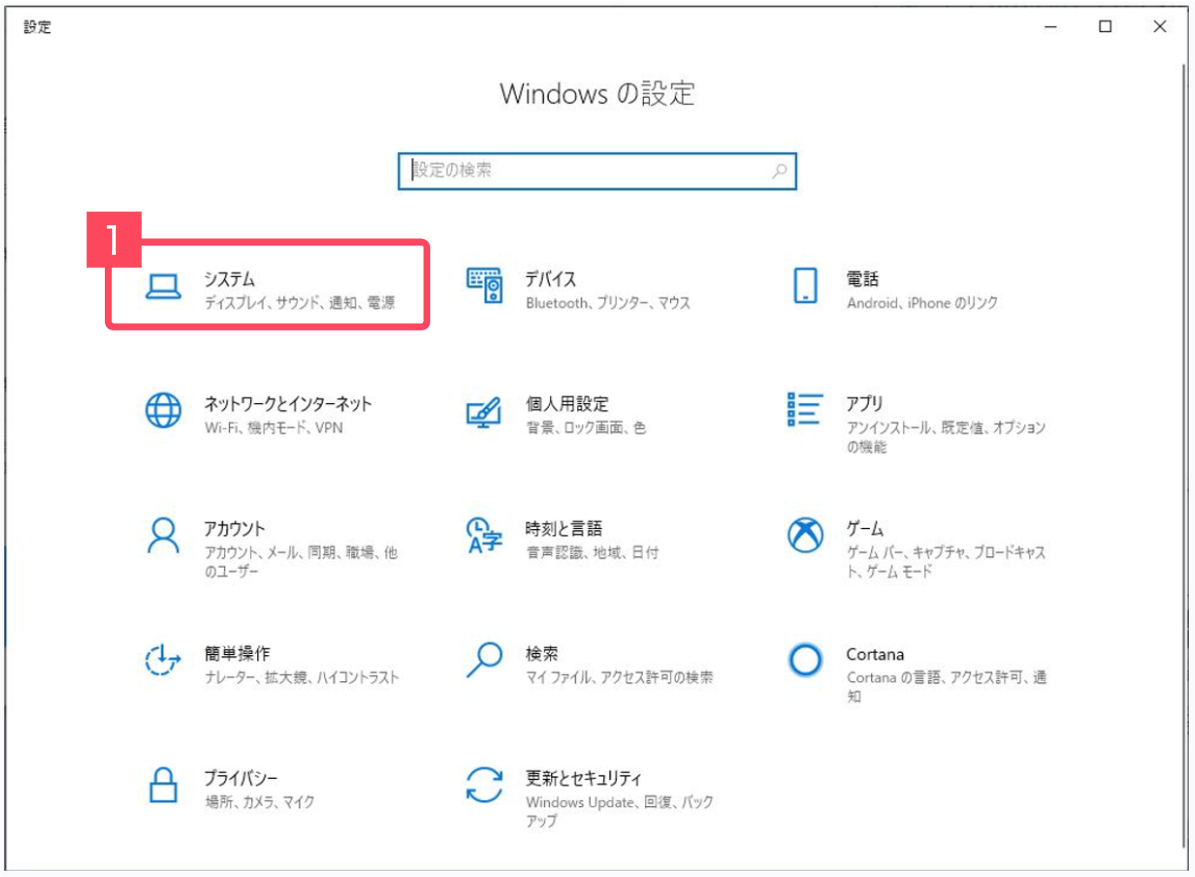Click 'マイ ファイル、アクセス許可の検索' description
Image resolution: width=1195 pixels, height=877 pixels.
click(620, 677)
